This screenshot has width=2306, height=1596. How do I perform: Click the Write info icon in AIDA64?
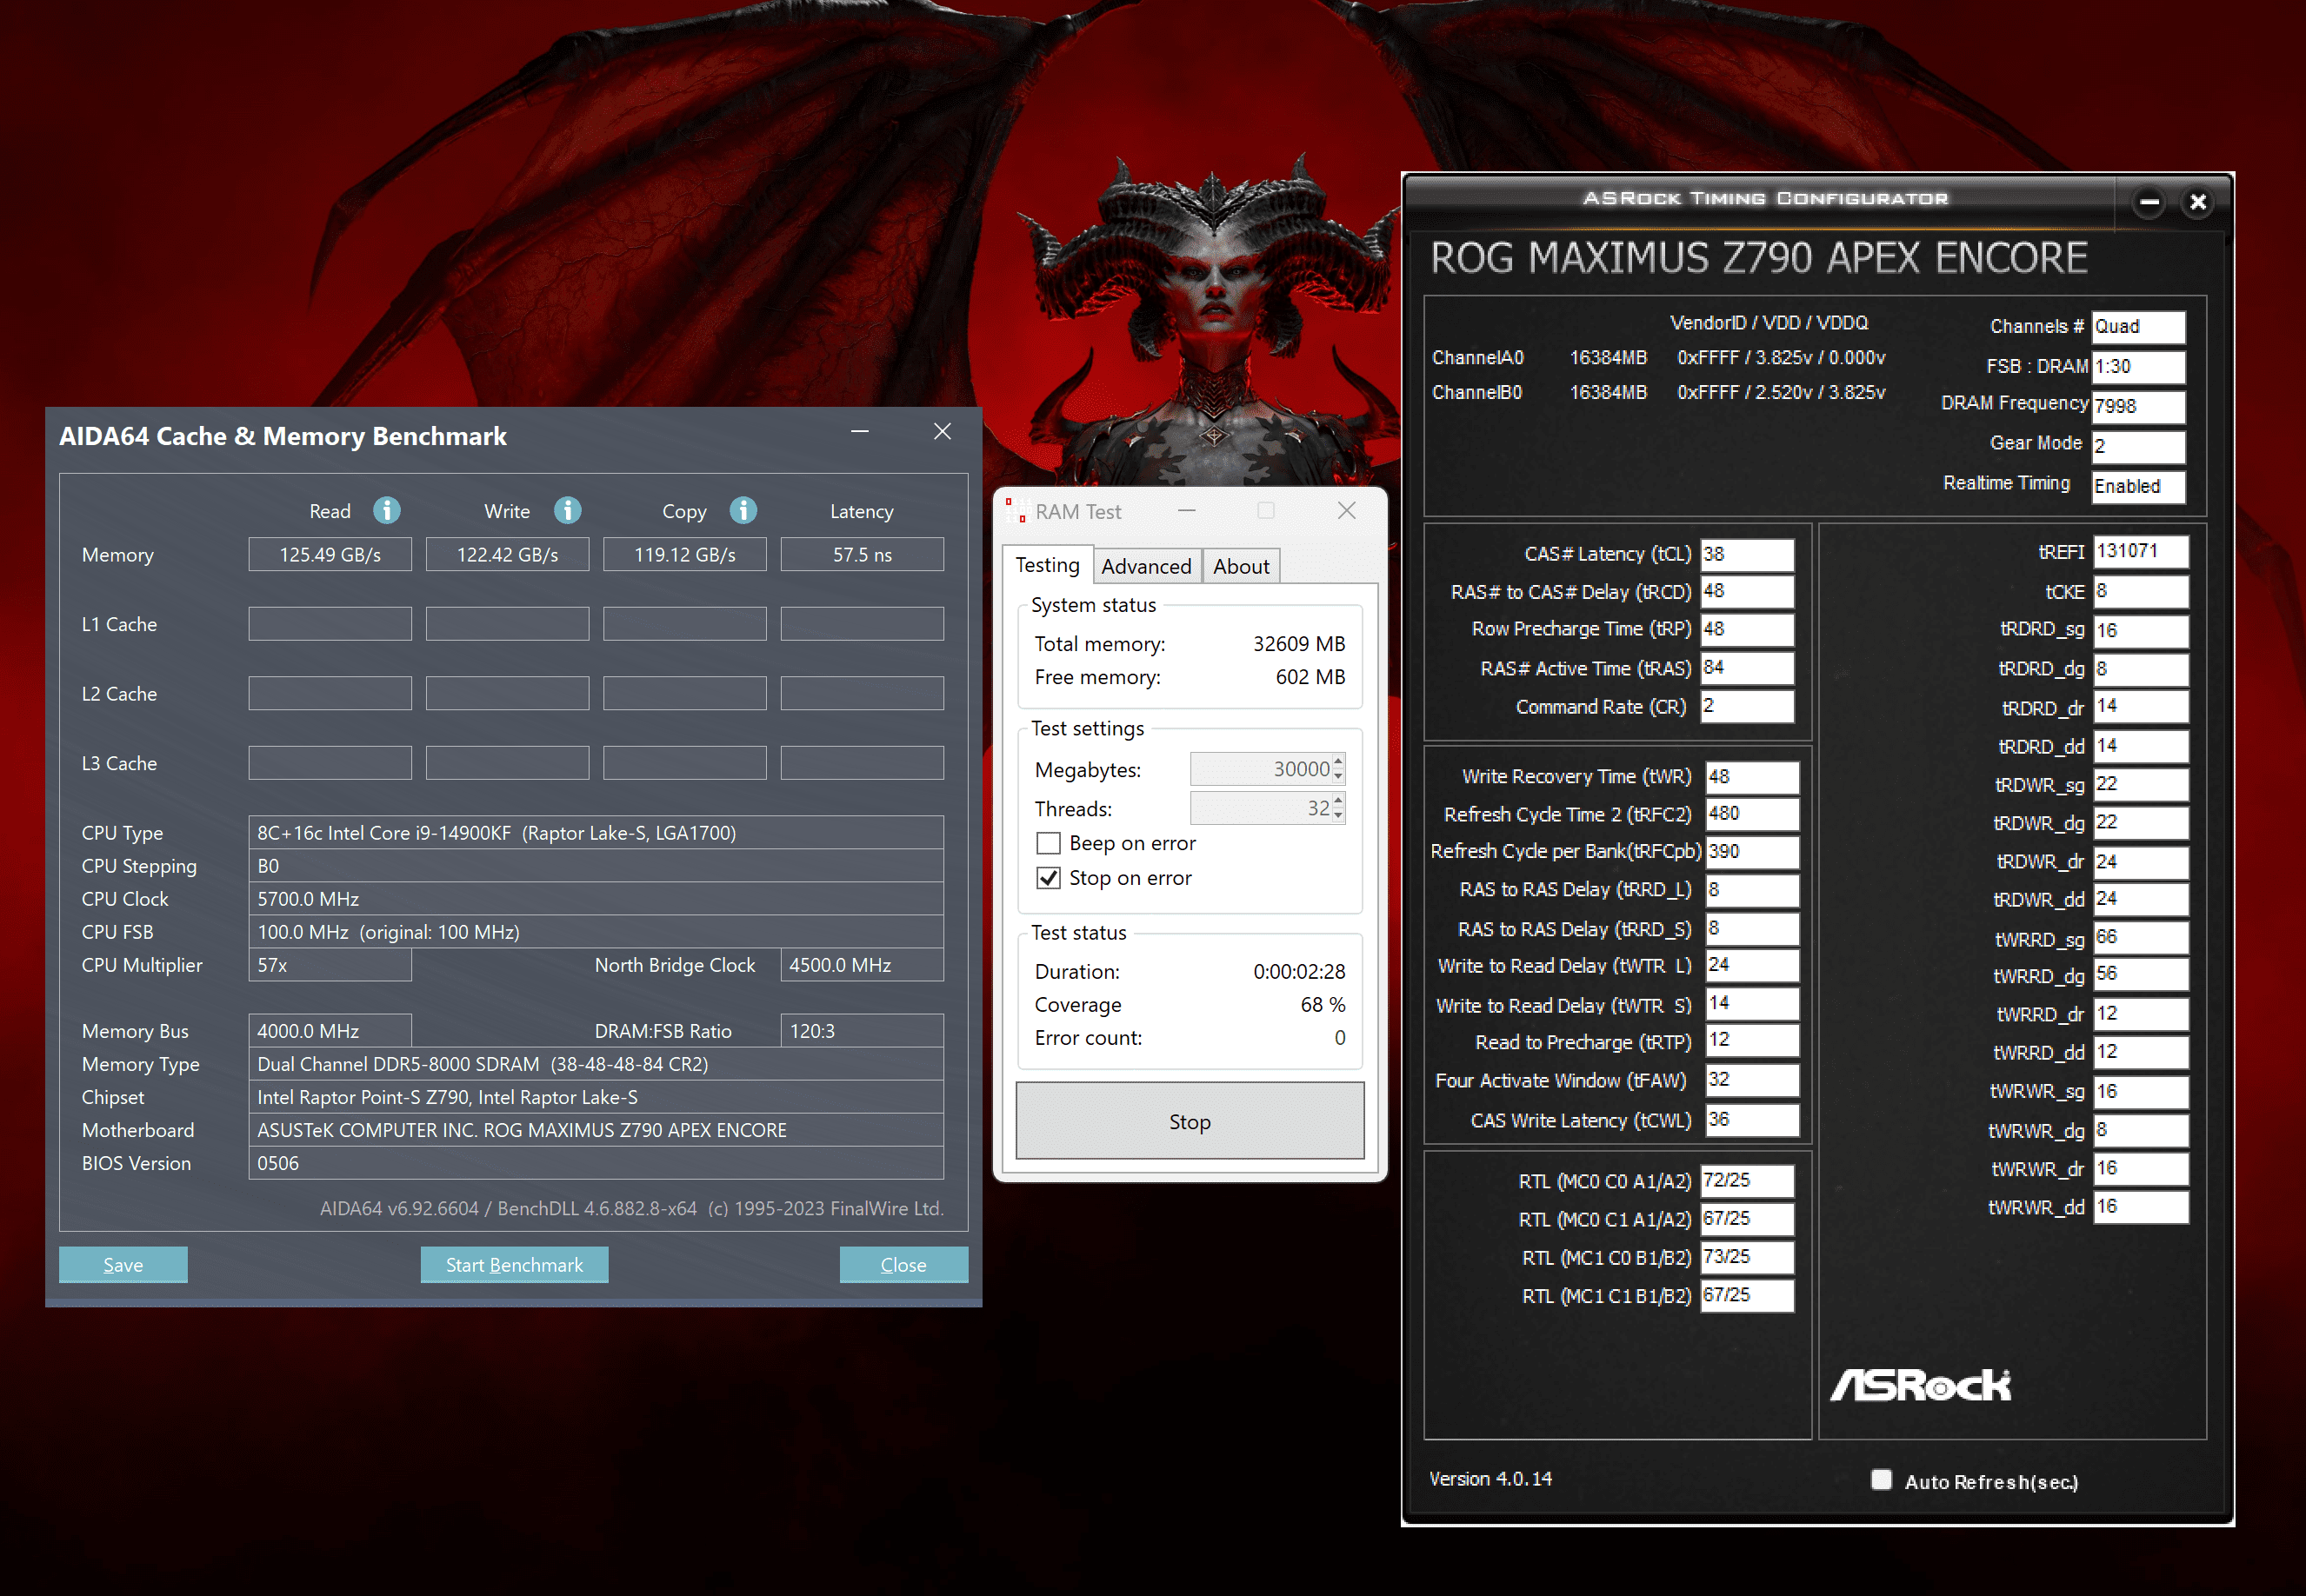(568, 511)
